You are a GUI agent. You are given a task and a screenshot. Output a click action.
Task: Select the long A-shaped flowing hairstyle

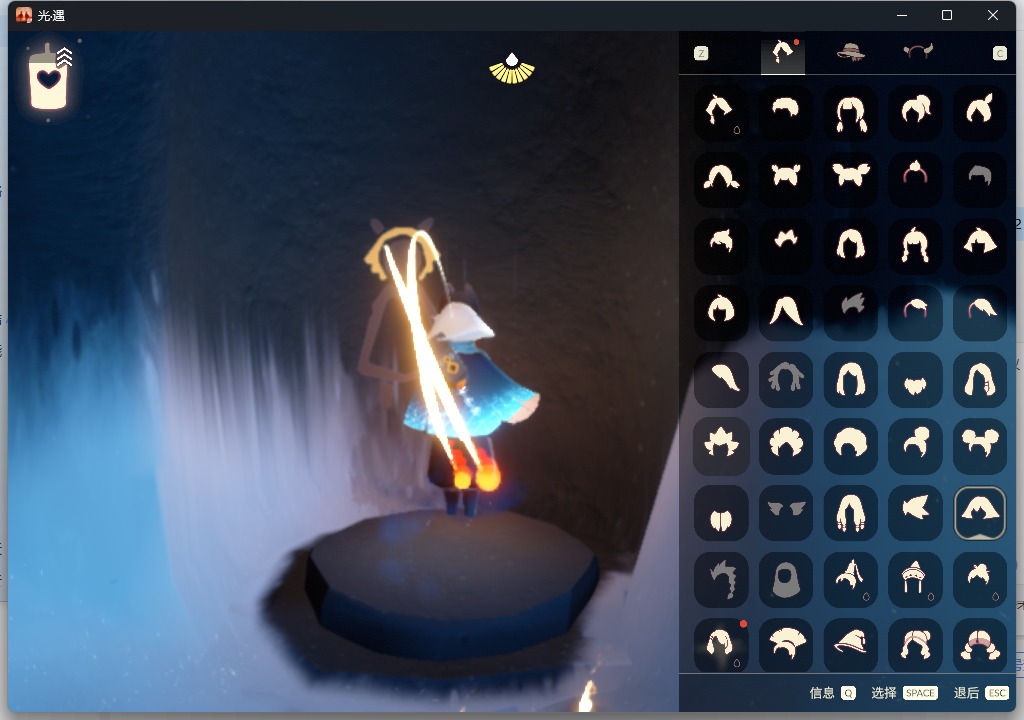point(786,312)
